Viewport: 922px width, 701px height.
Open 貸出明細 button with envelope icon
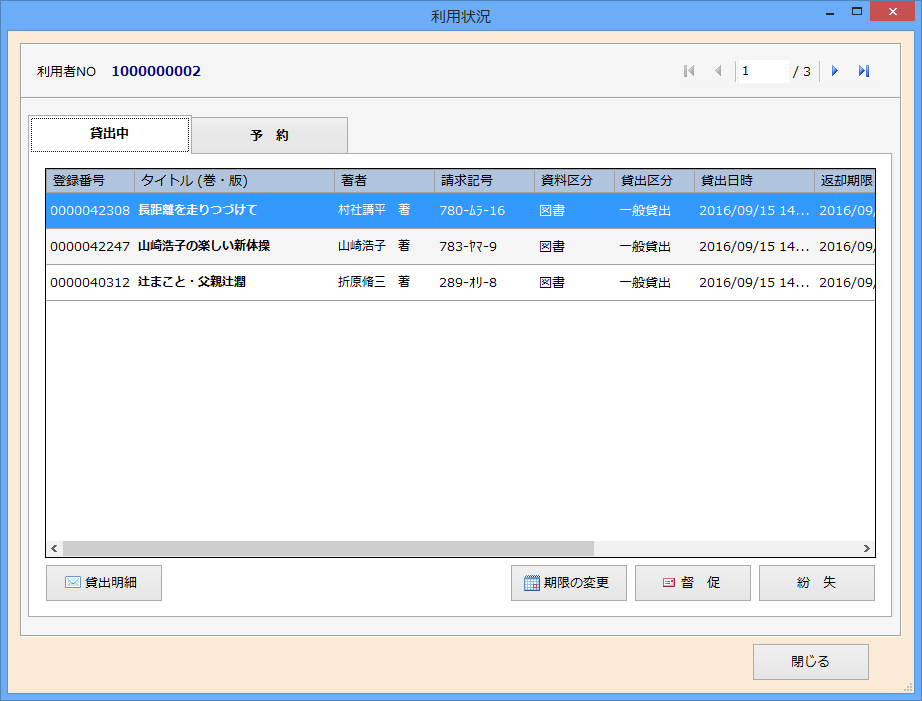(104, 583)
